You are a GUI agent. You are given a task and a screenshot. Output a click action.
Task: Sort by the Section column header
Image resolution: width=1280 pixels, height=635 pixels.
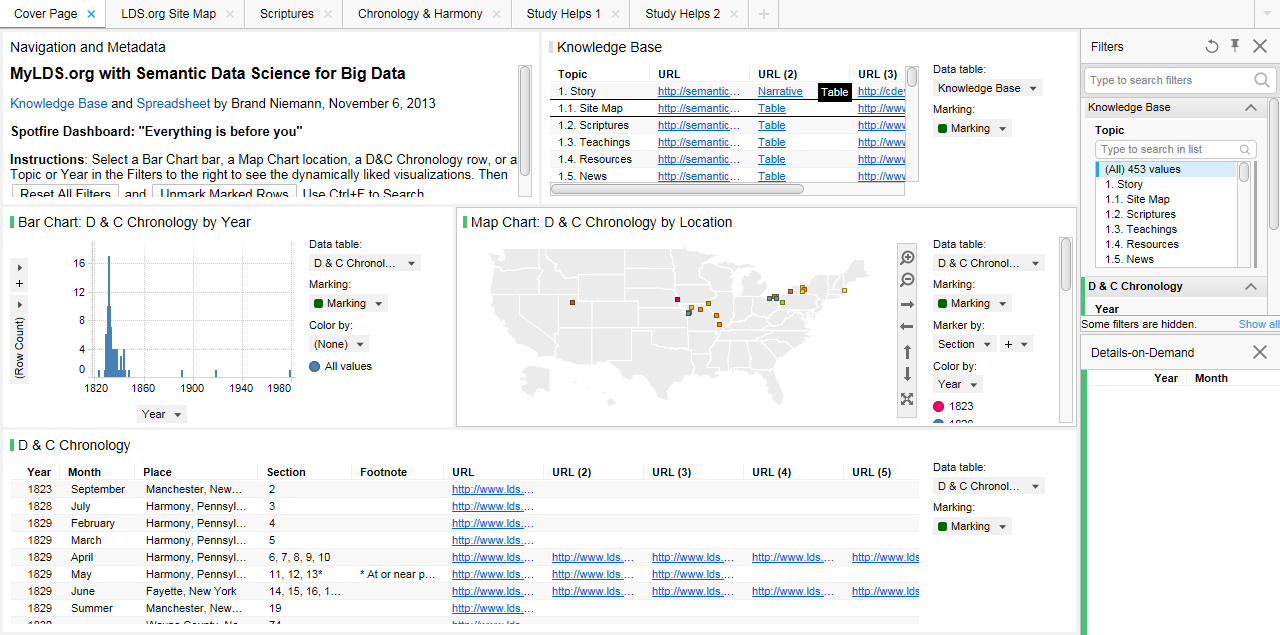287,472
